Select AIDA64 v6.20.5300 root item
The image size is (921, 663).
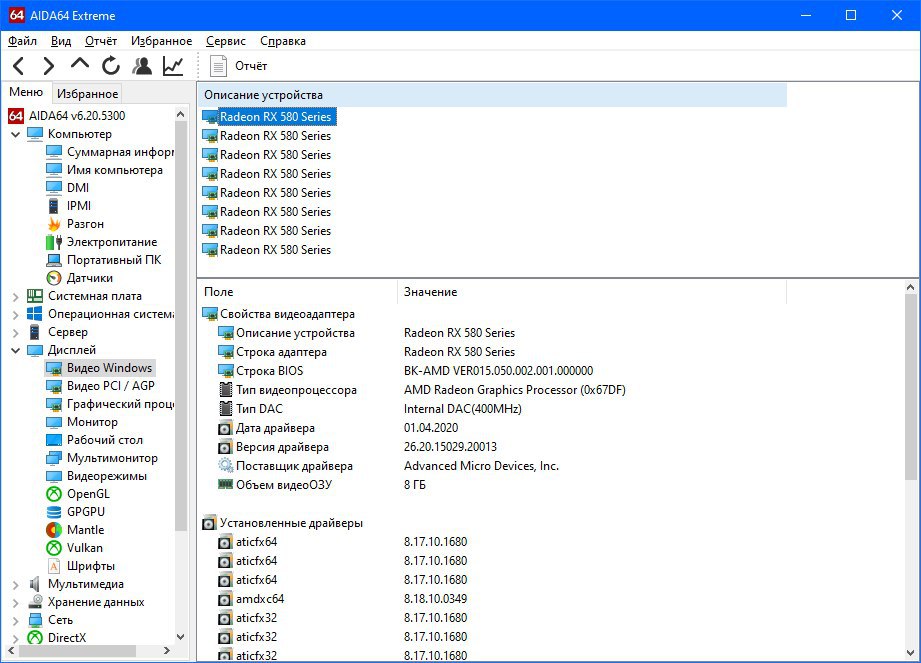(67, 116)
